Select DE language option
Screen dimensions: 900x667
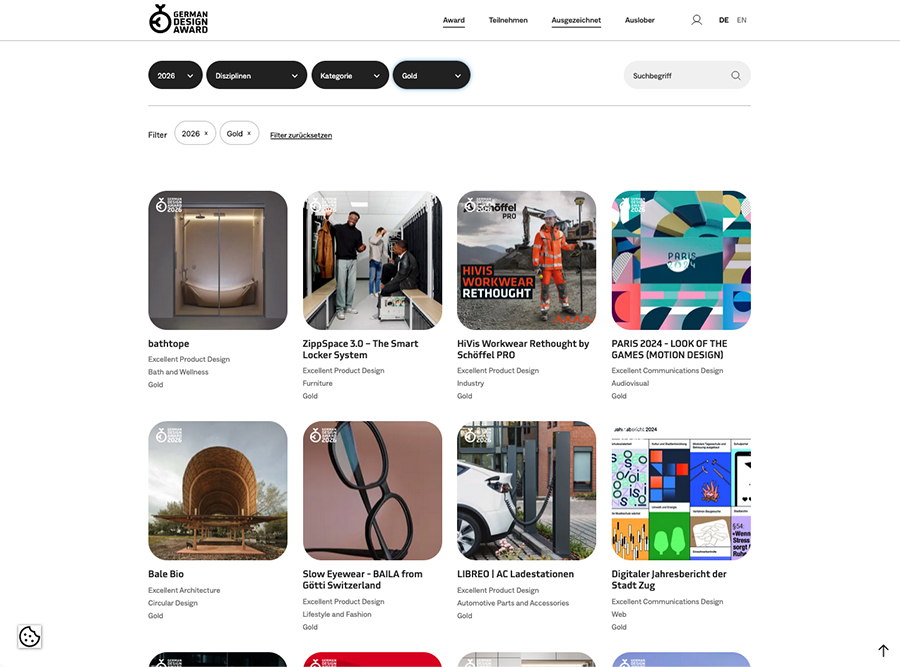[x=724, y=20]
